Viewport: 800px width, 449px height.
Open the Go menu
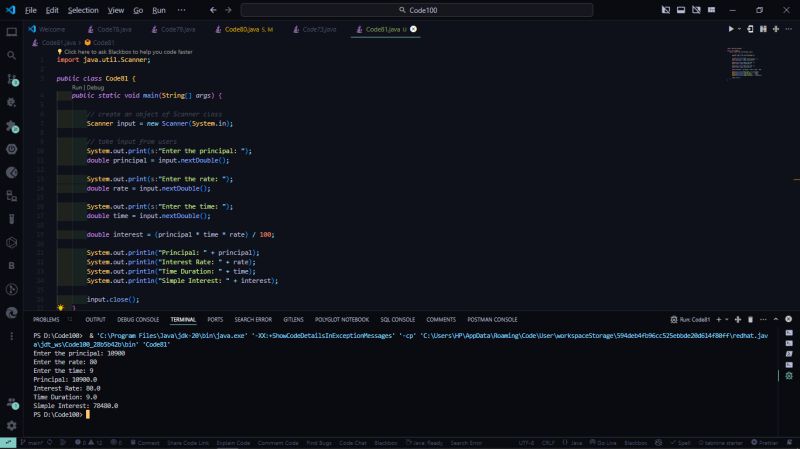(x=138, y=10)
